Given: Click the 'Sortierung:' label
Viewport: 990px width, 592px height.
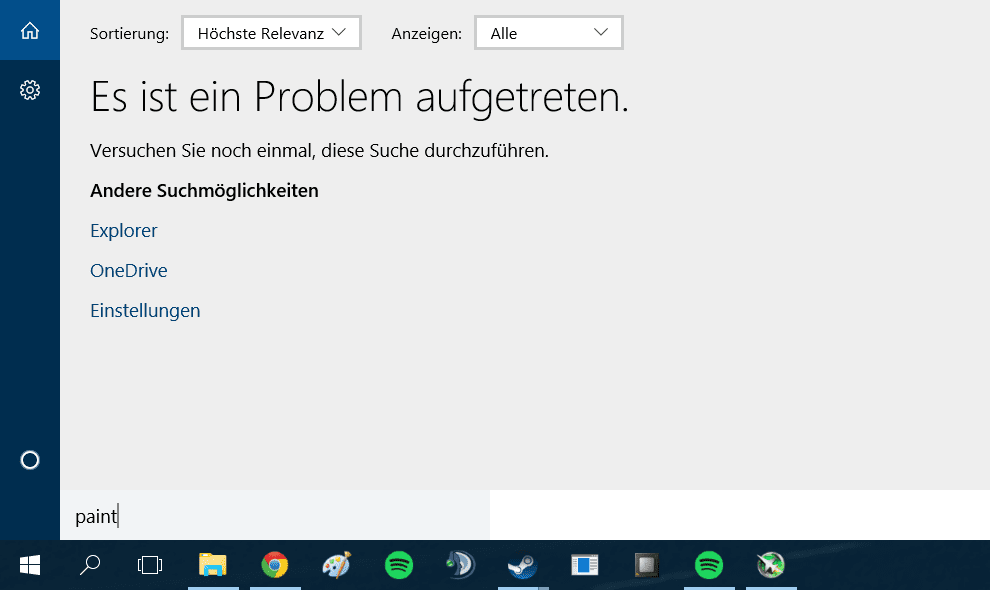Looking at the screenshot, I should (x=129, y=33).
